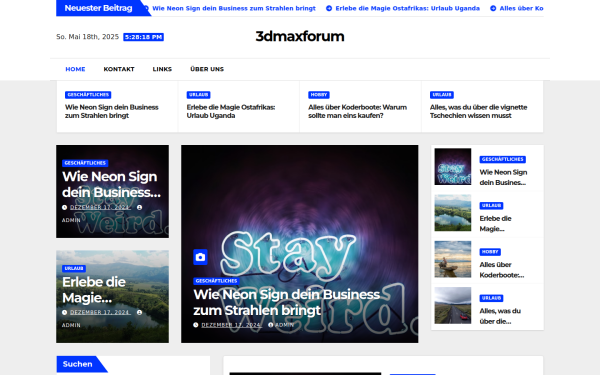
Task: Click the URLAUB tag above Erlebe die Magie Ostafrikas in the strip
Action: (199, 95)
